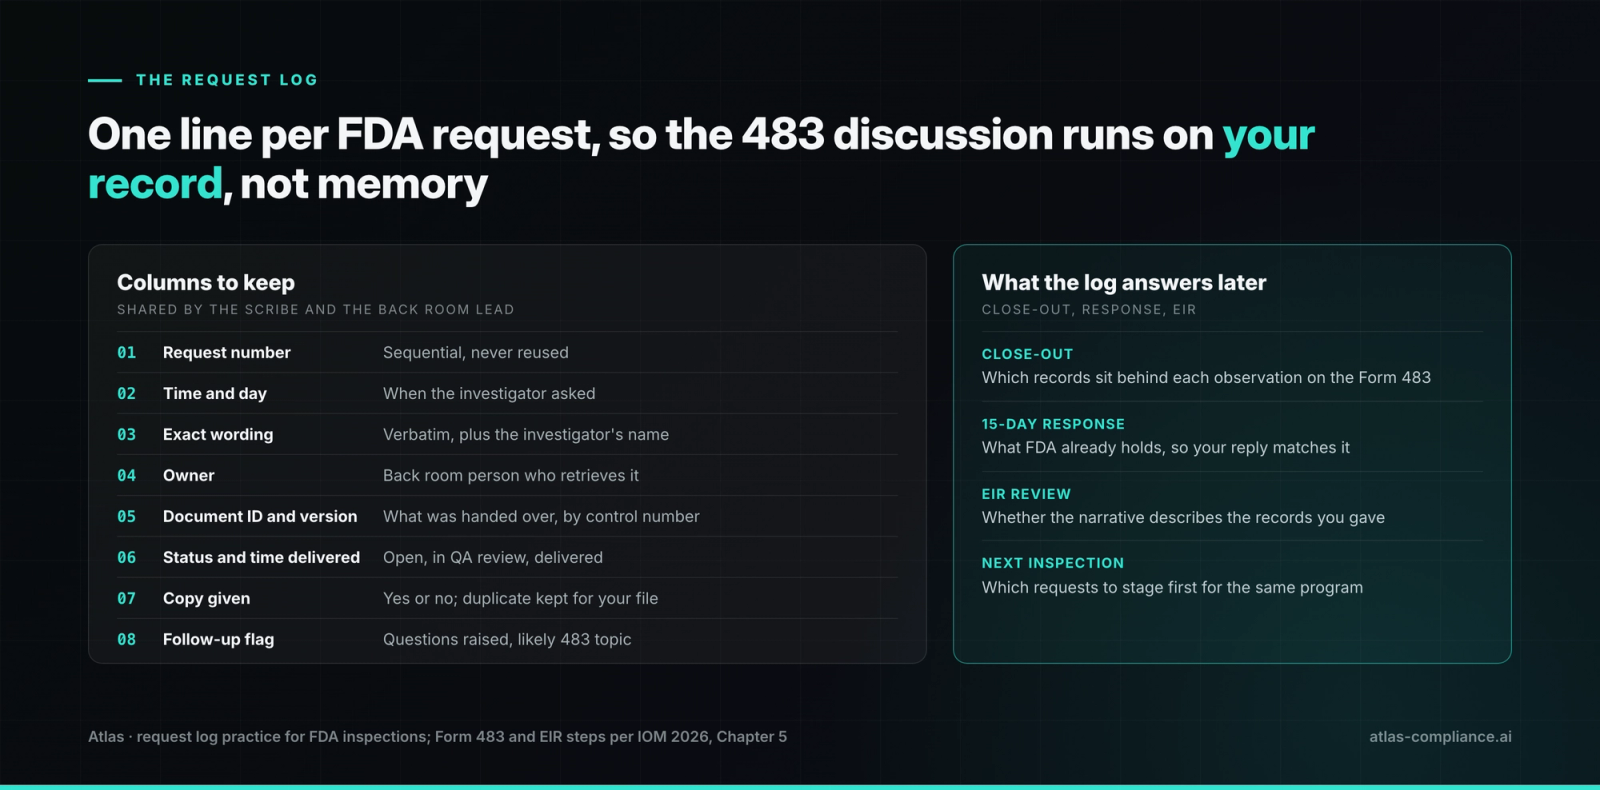Click 'Questions raised, likely 483 topic'
Viewport: 1600px width, 790px height.
(x=507, y=639)
